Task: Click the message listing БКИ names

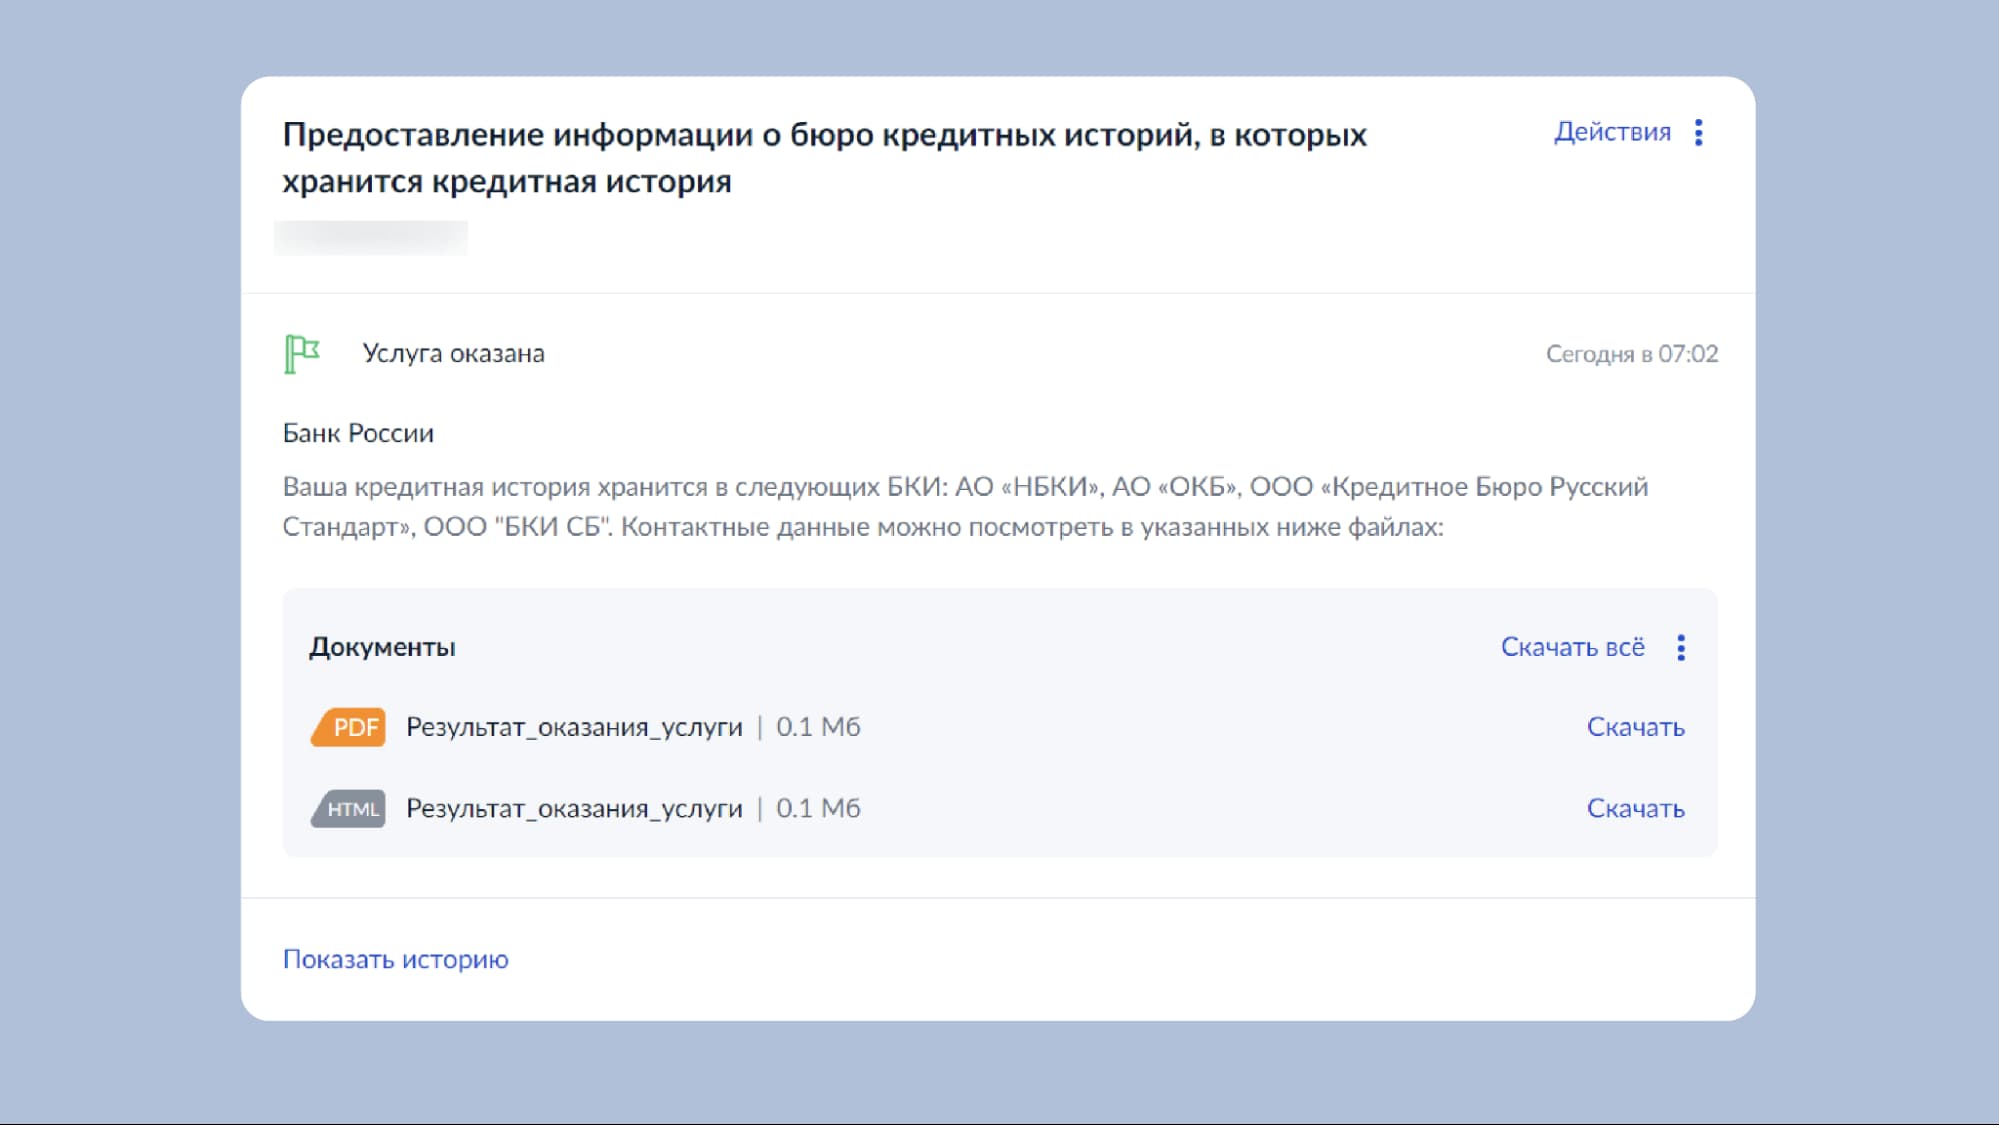Action: pyautogui.click(x=965, y=507)
